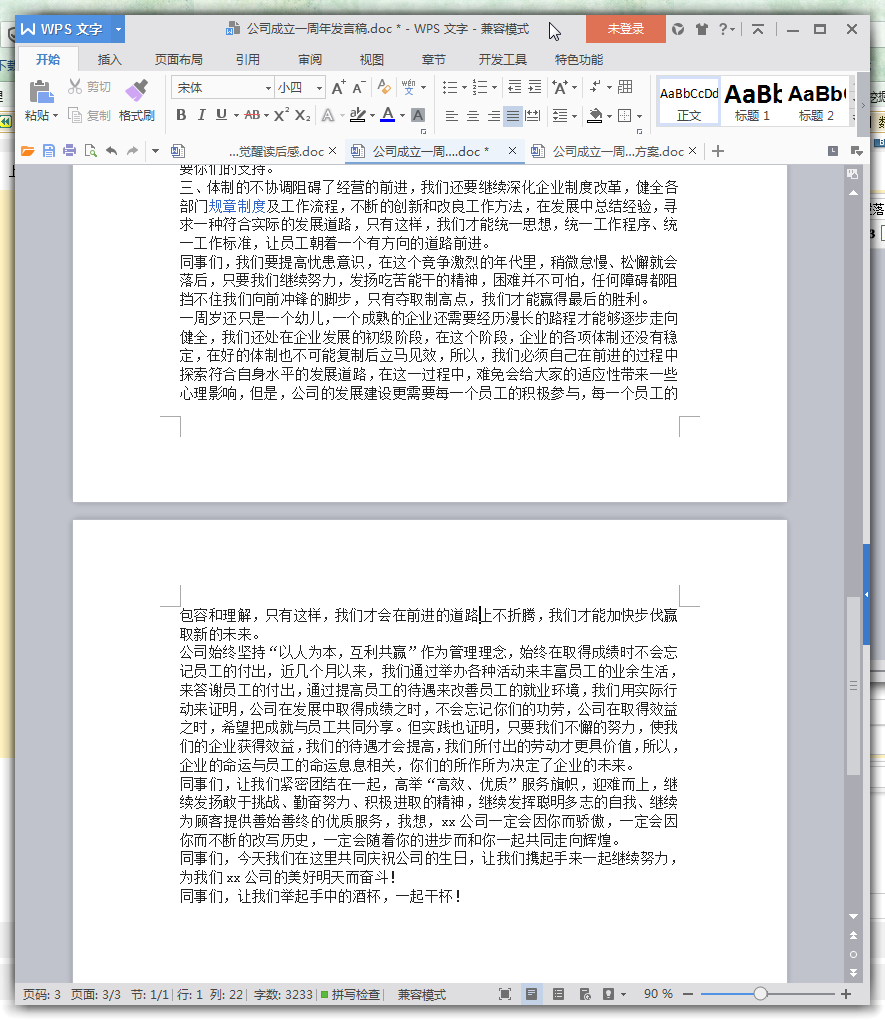Click the redo arrow icon

tap(132, 151)
